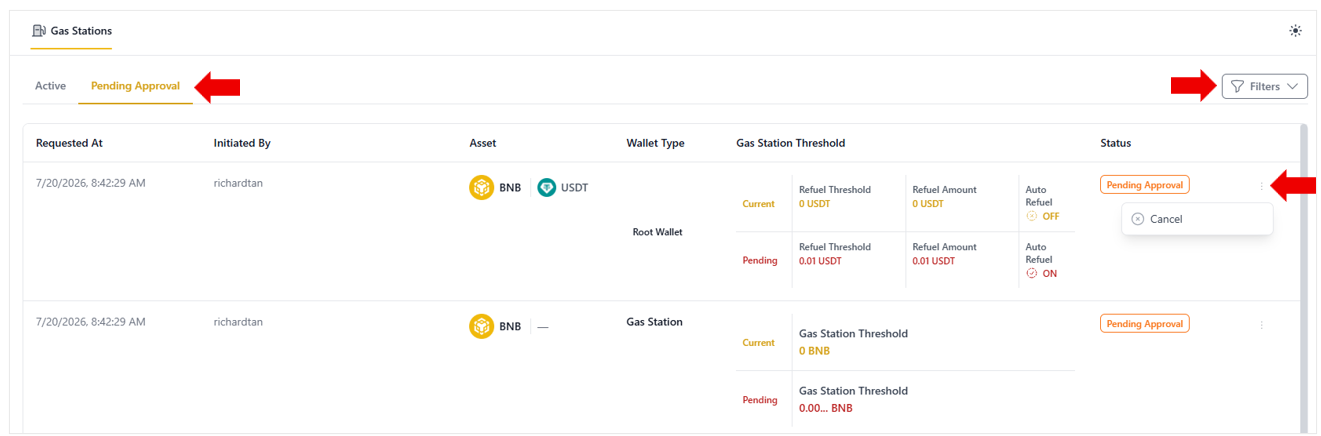This screenshot has width=1321, height=436.
Task: Click the pending Refuel Threshold 0.01 USDT value
Action: point(820,261)
